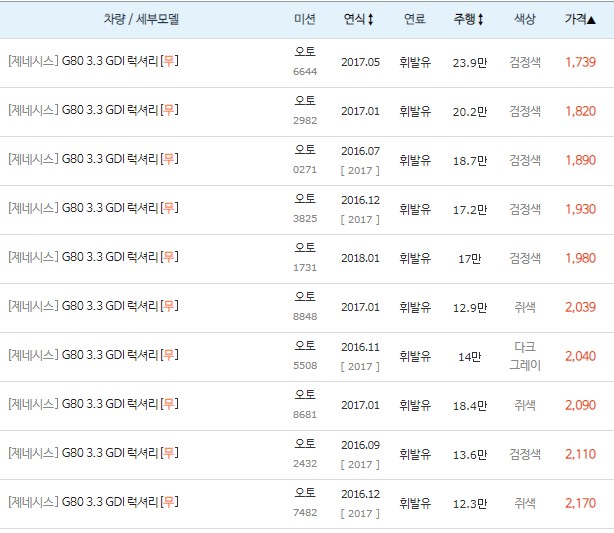Open G80 listing priced 1,980
Screen dimensions: 614x533
93,257
